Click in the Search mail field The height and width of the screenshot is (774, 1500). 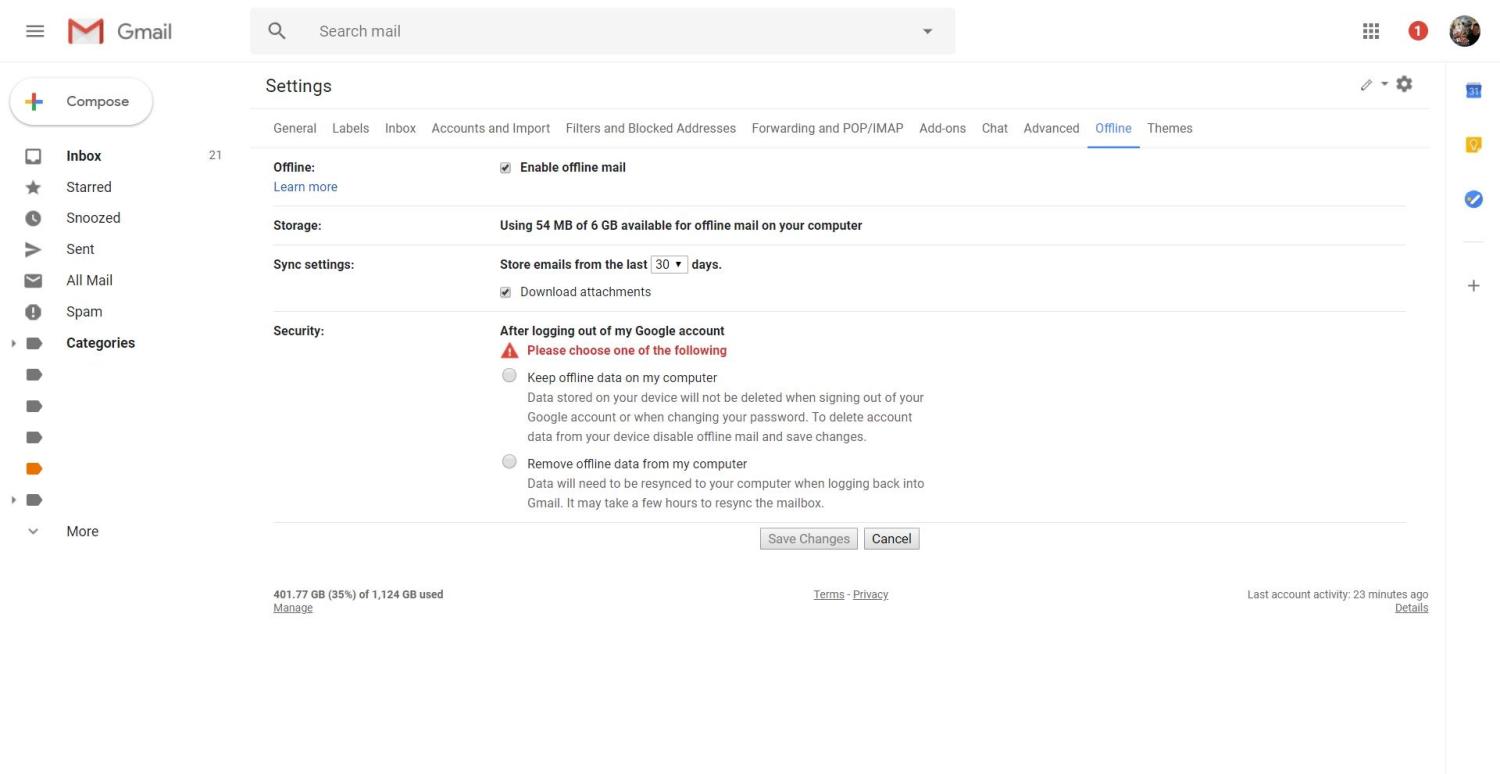pyautogui.click(x=600, y=31)
